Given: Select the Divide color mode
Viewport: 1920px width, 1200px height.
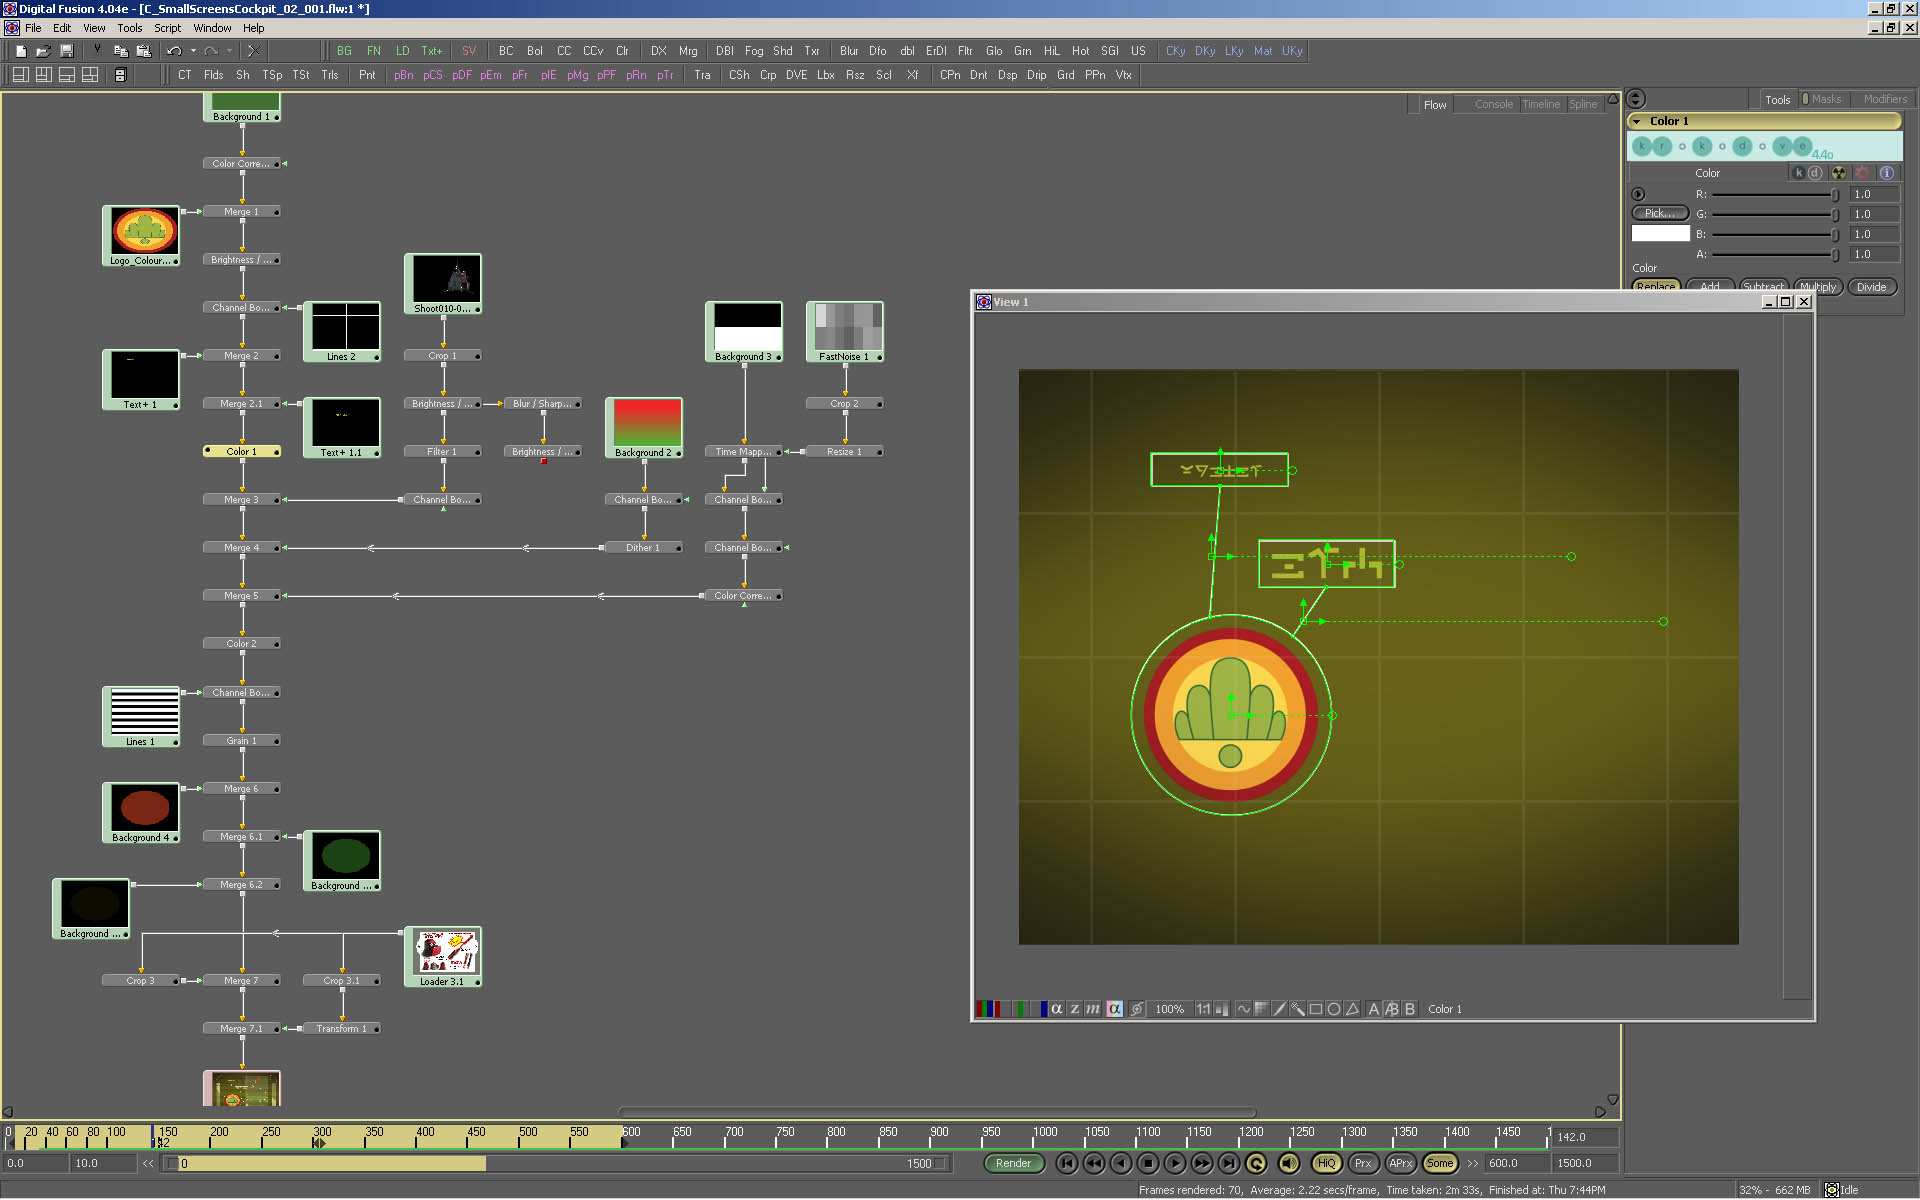Looking at the screenshot, I should (1872, 287).
